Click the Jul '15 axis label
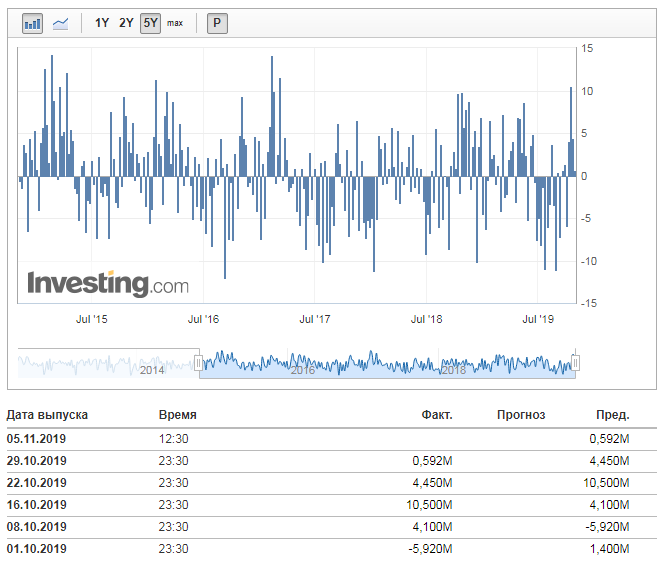This screenshot has height=563, width=672. pyautogui.click(x=92, y=319)
